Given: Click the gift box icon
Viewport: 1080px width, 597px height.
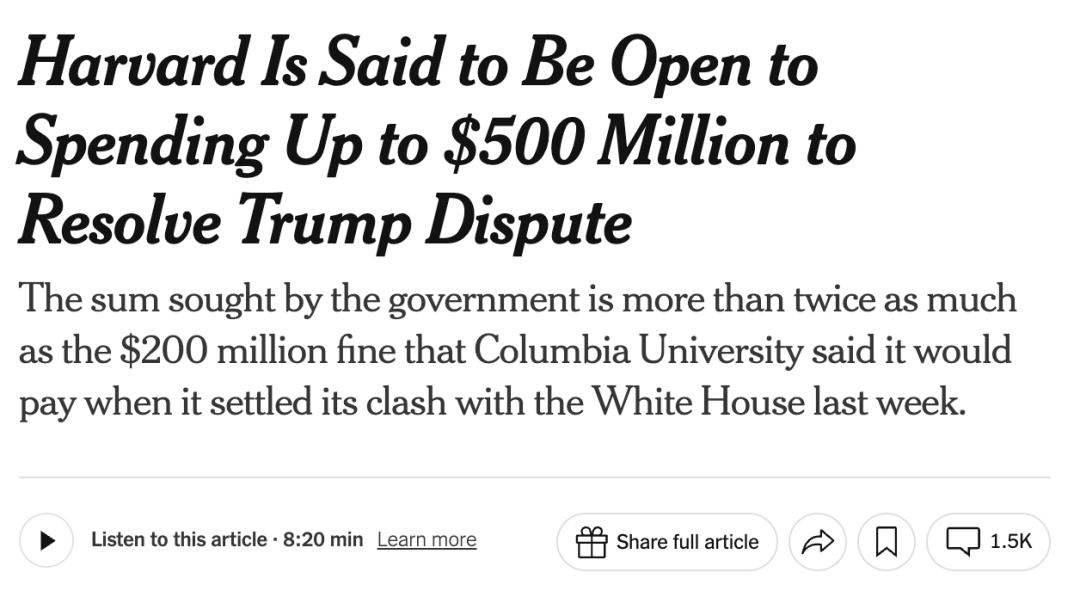Looking at the screenshot, I should 591,542.
